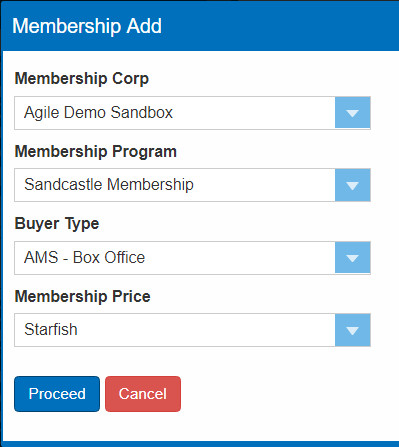Select the 'AMS - Box Office' text value
This screenshot has width=399, height=447.
coord(85,258)
